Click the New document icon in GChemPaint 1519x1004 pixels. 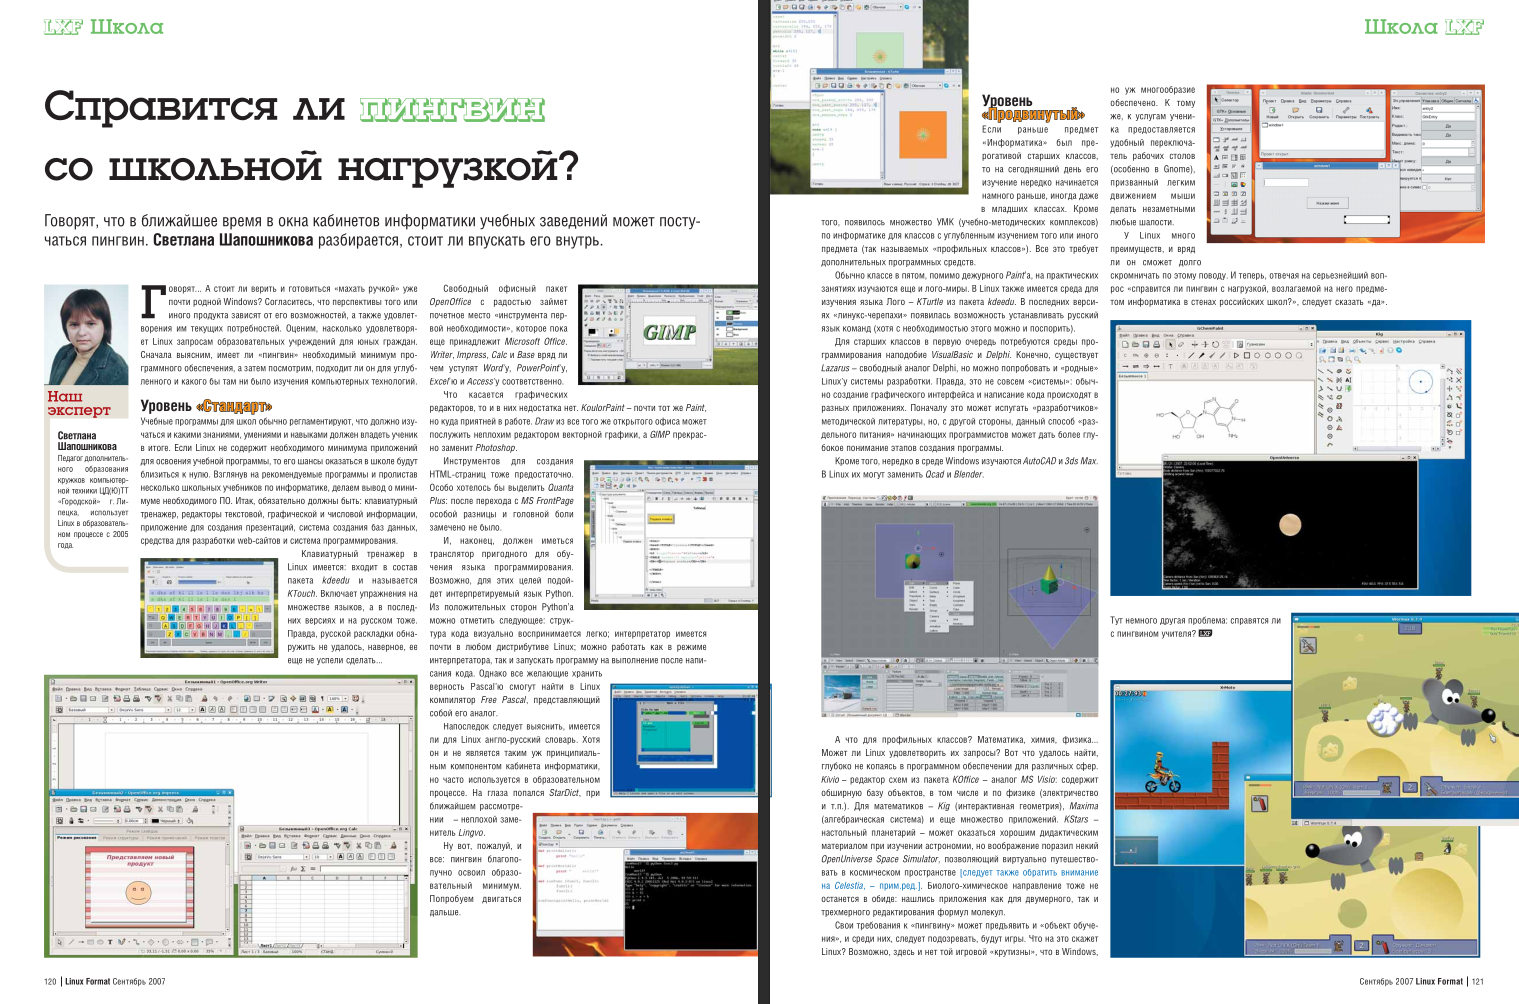(1124, 344)
